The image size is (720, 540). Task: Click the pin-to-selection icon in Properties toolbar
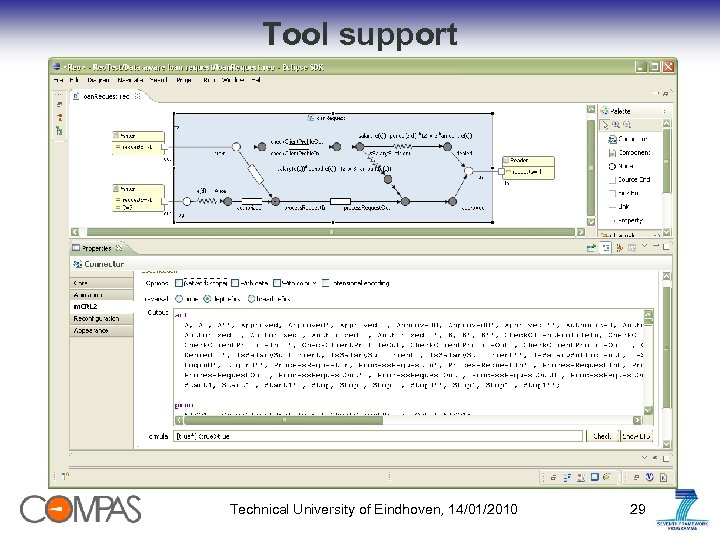coord(591,248)
